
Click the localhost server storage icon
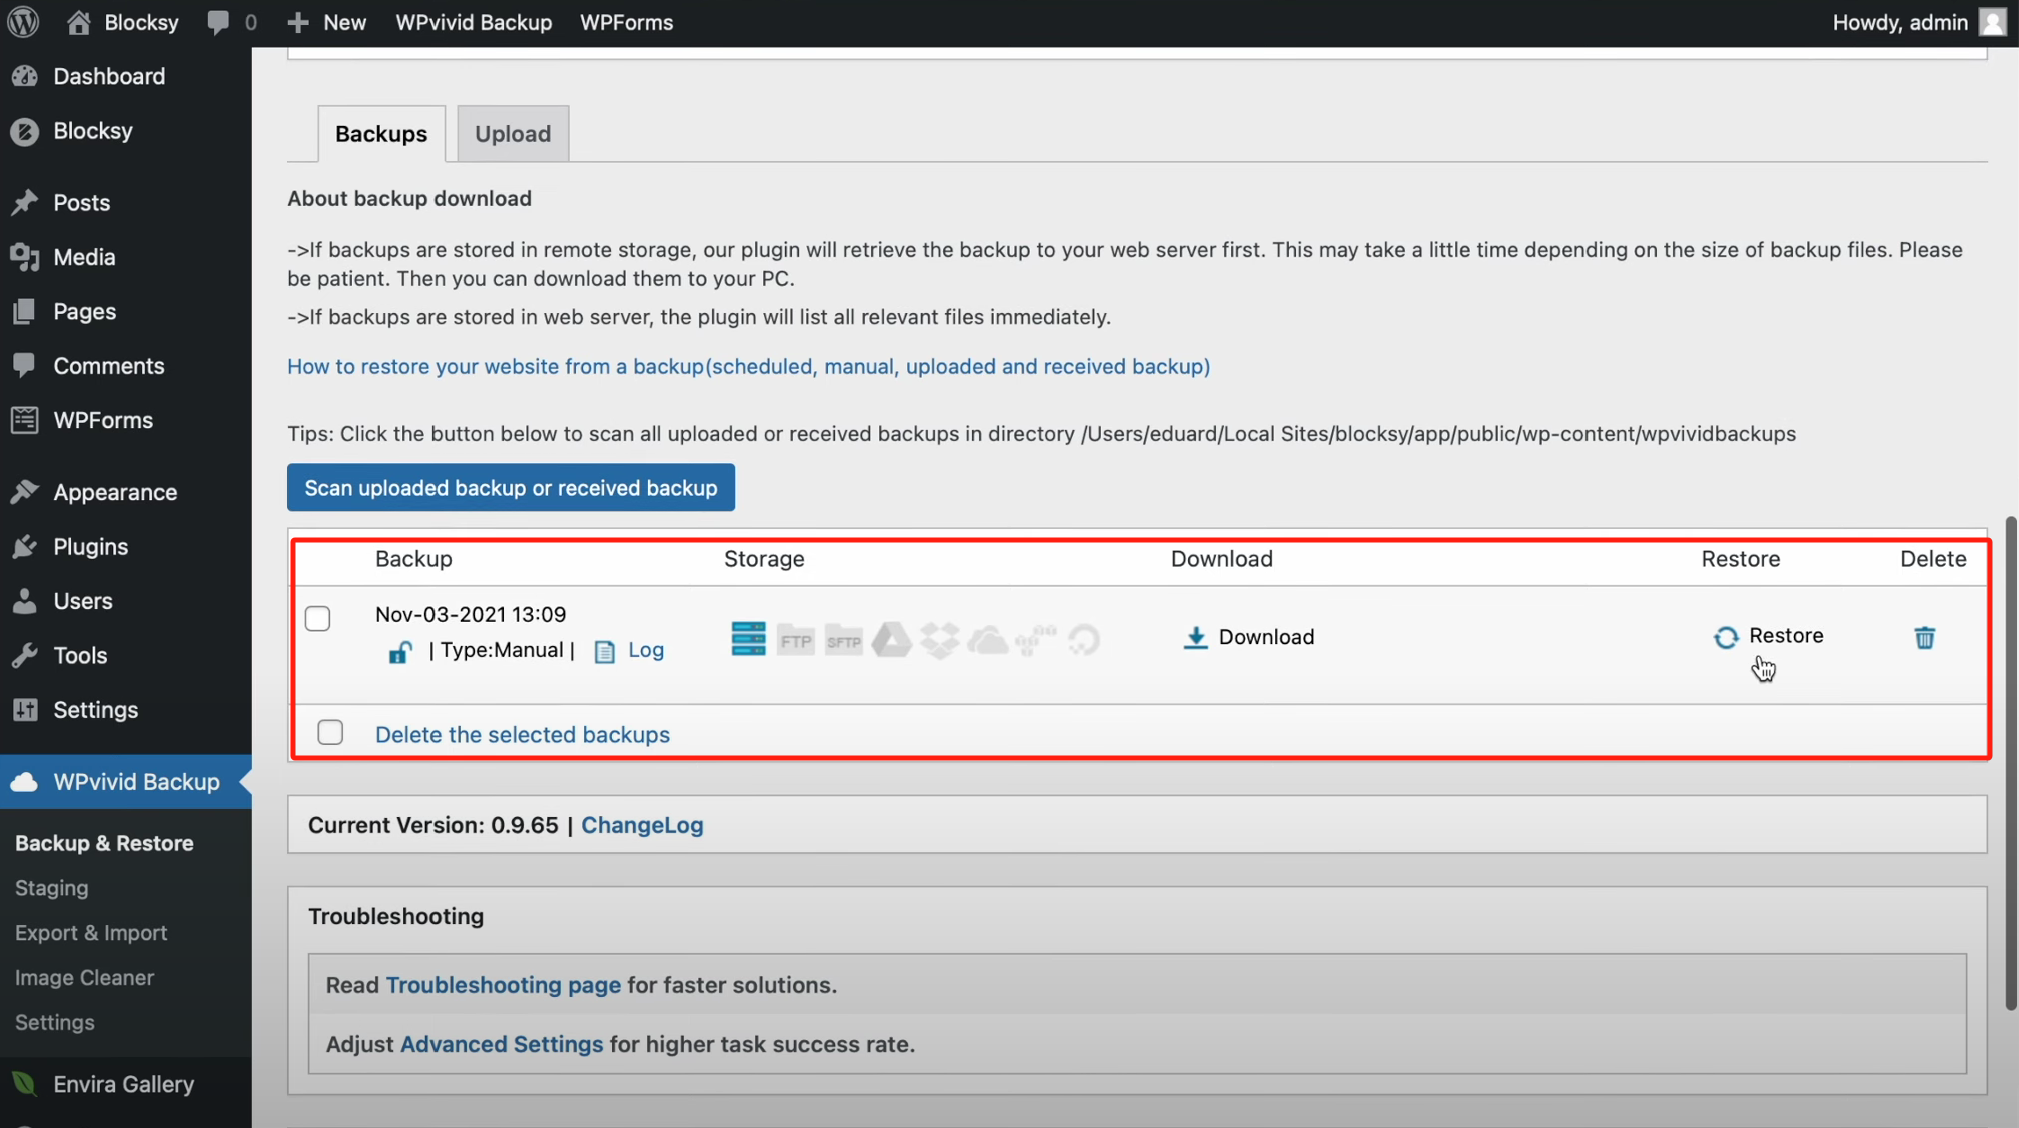point(748,638)
